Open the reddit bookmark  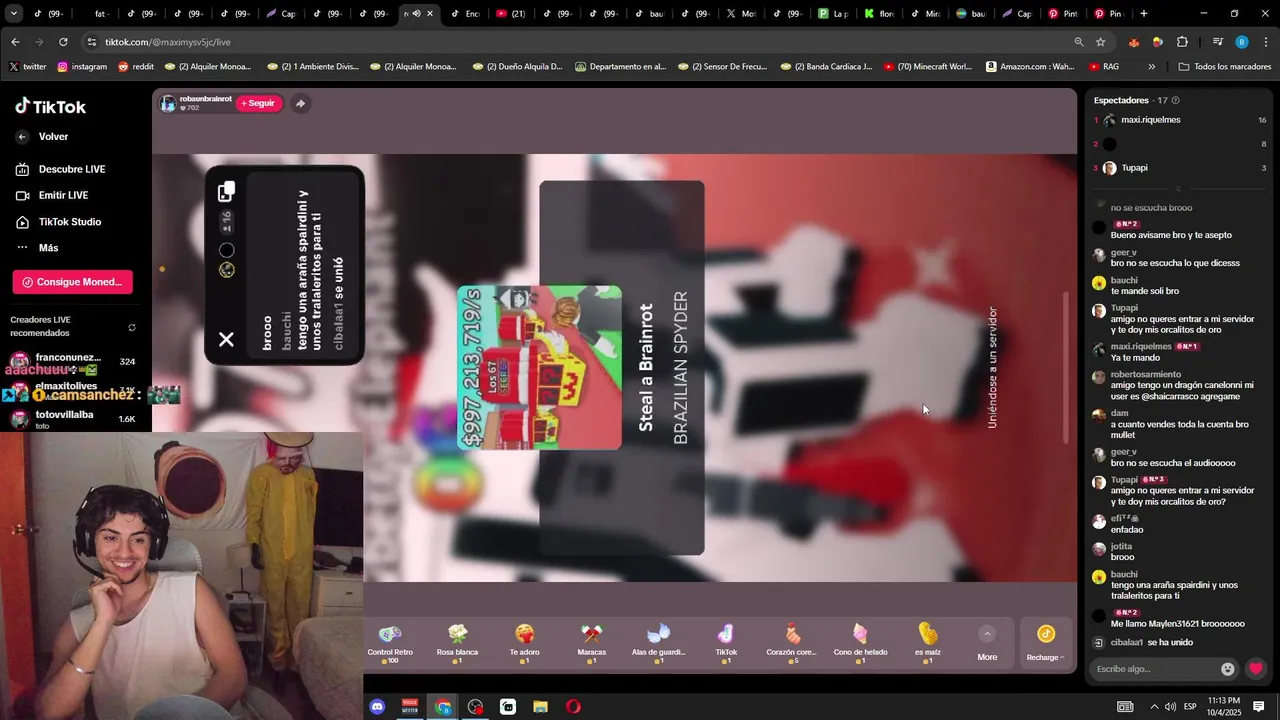click(x=136, y=67)
